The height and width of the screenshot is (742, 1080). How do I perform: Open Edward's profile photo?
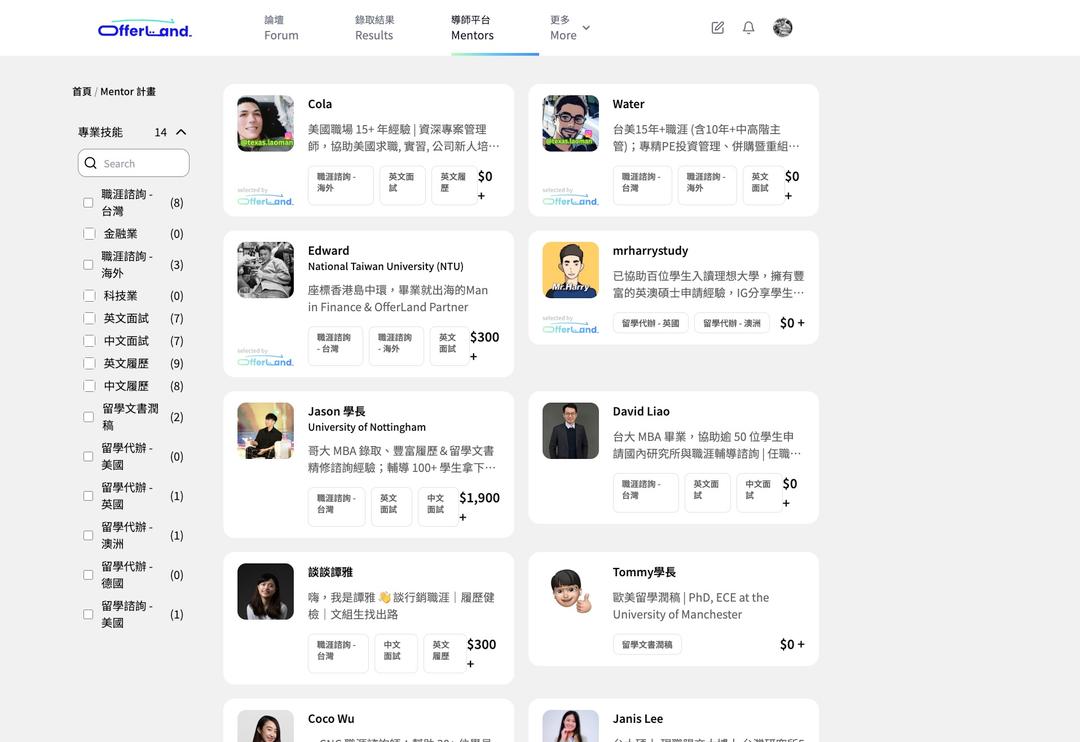tap(265, 270)
